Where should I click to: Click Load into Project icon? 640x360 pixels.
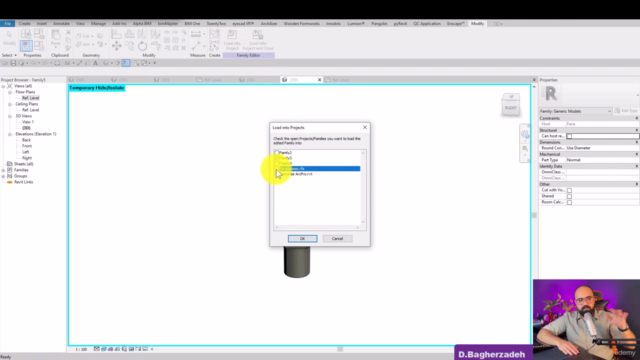tap(232, 40)
